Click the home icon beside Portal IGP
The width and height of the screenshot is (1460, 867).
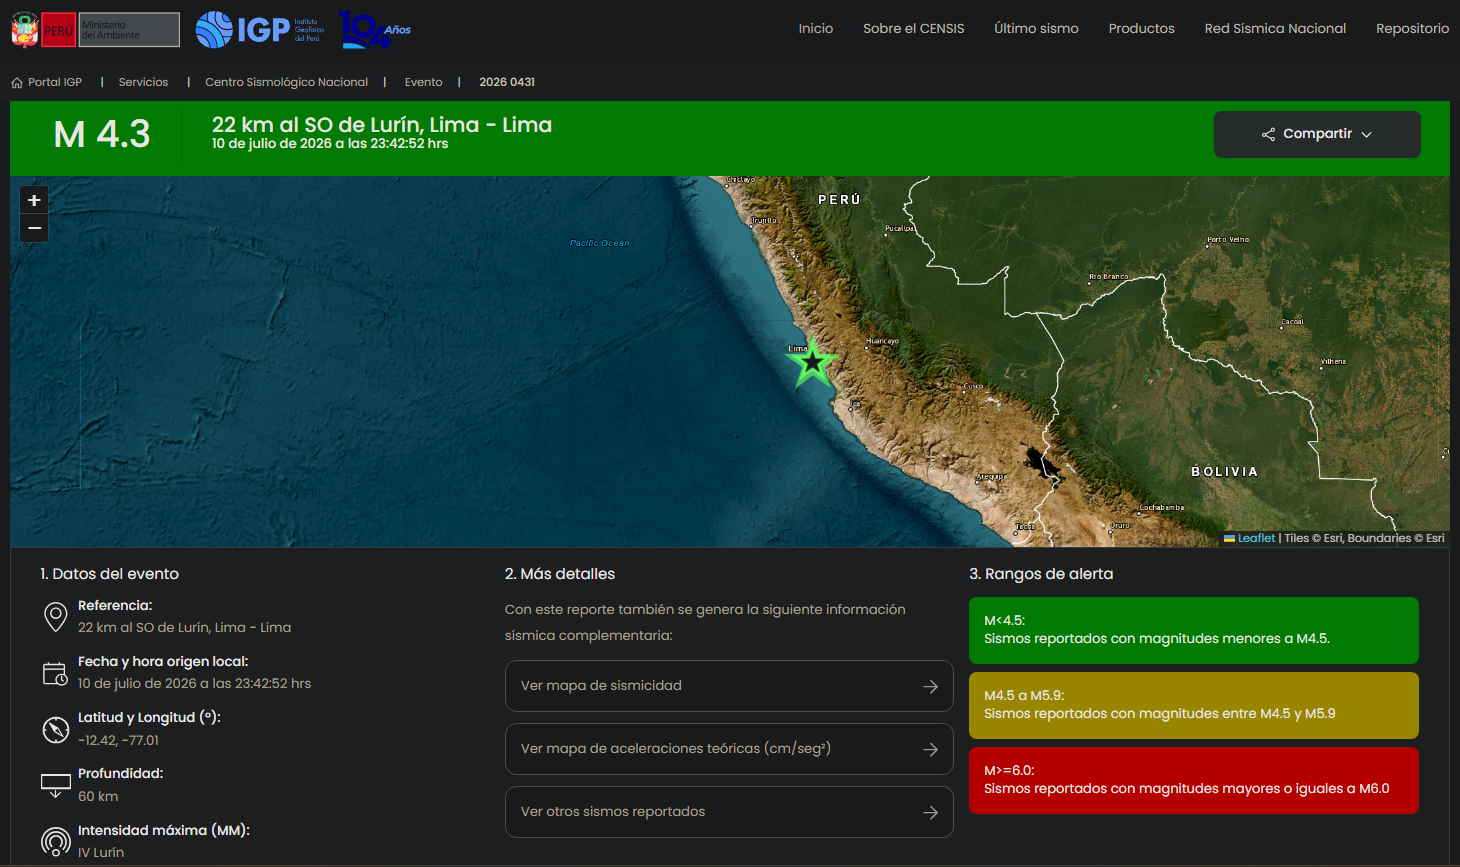(17, 83)
